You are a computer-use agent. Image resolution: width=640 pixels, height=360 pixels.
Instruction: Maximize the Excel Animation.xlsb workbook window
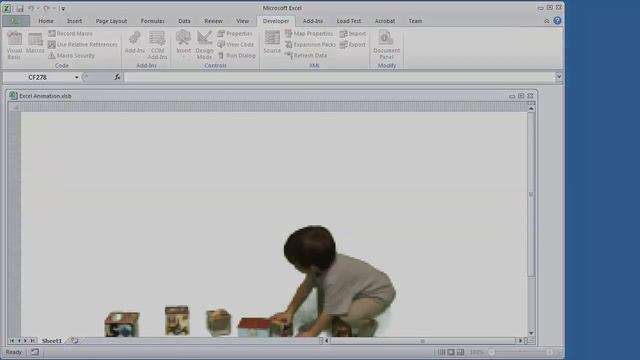tap(521, 96)
